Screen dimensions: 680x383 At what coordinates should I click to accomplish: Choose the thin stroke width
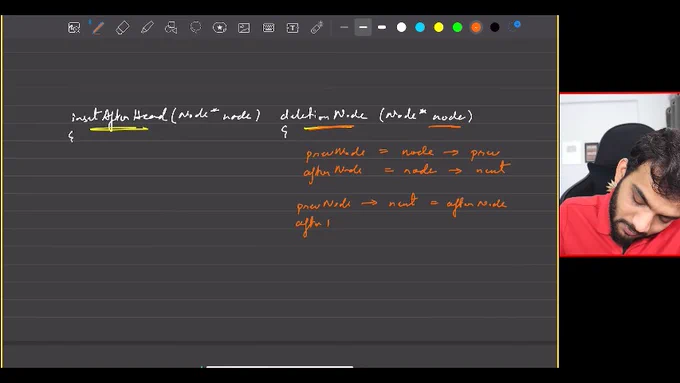click(344, 27)
